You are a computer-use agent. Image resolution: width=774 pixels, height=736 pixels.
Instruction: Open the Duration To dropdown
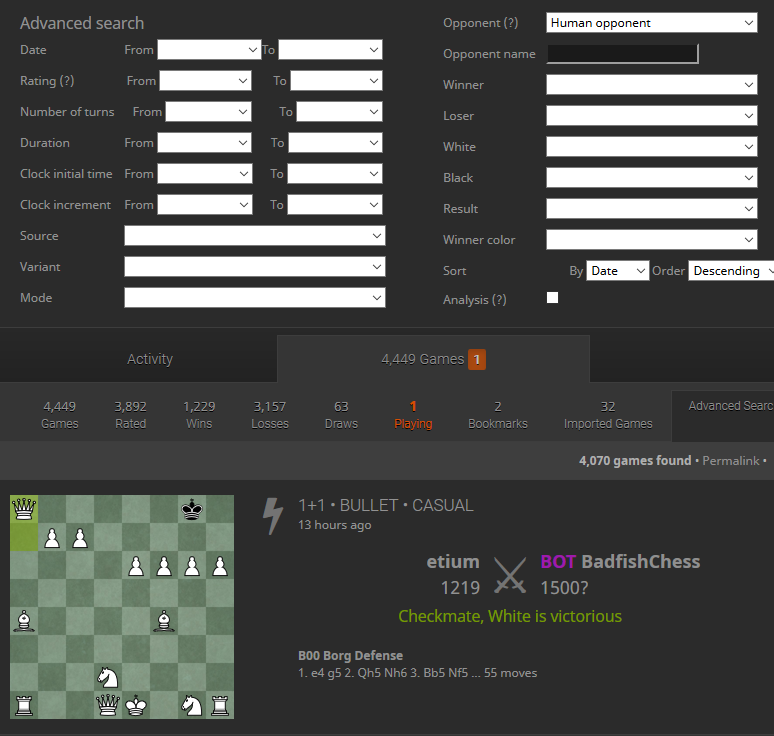tap(335, 143)
